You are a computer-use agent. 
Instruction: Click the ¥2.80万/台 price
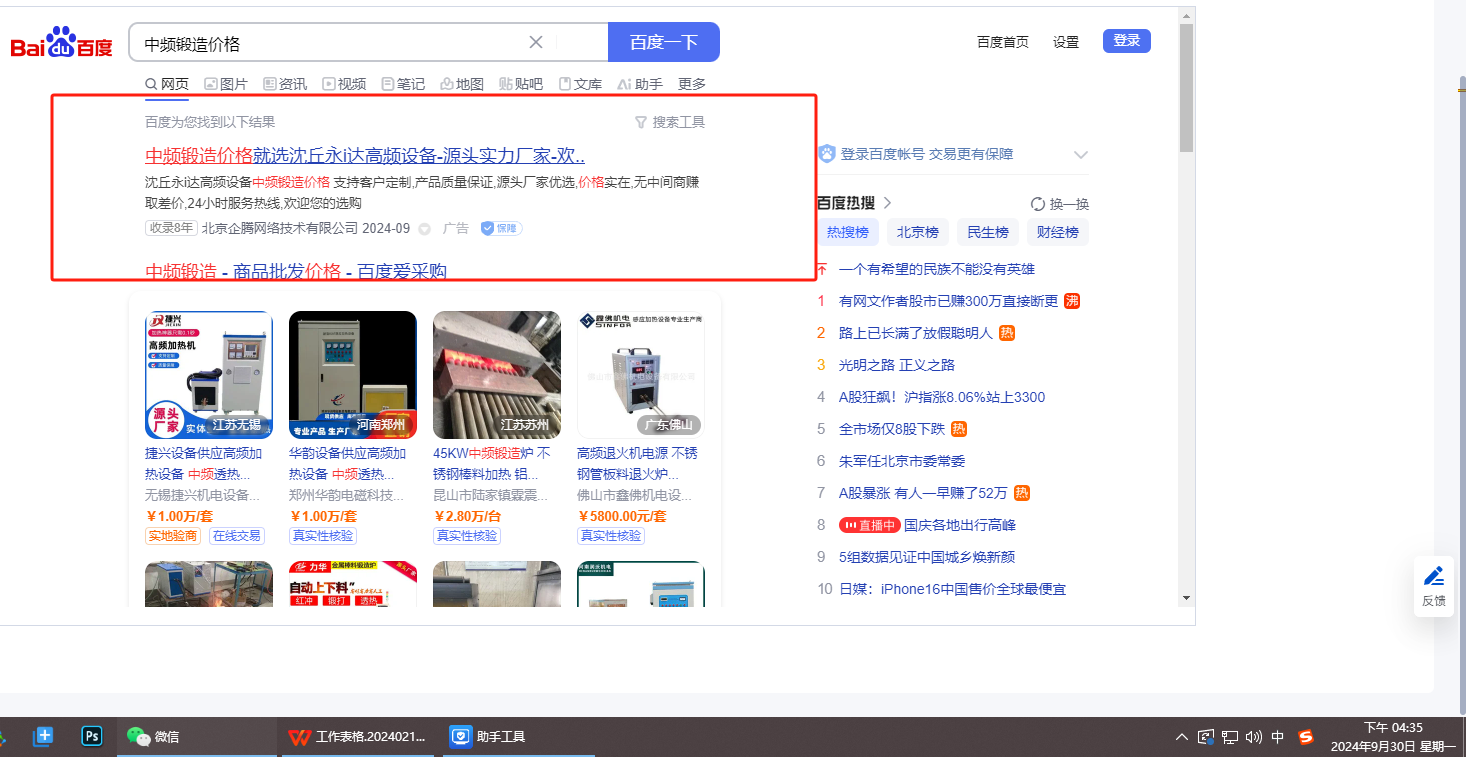click(467, 516)
